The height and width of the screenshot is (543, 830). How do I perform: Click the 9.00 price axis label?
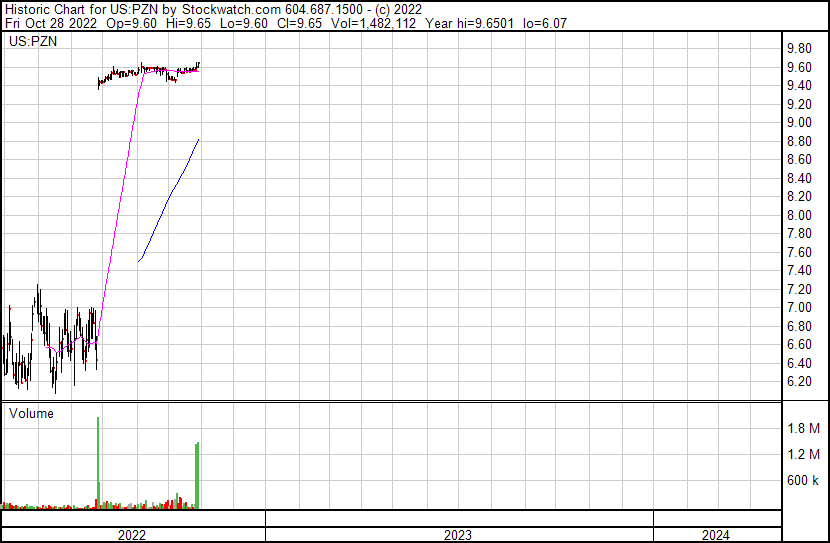(799, 122)
